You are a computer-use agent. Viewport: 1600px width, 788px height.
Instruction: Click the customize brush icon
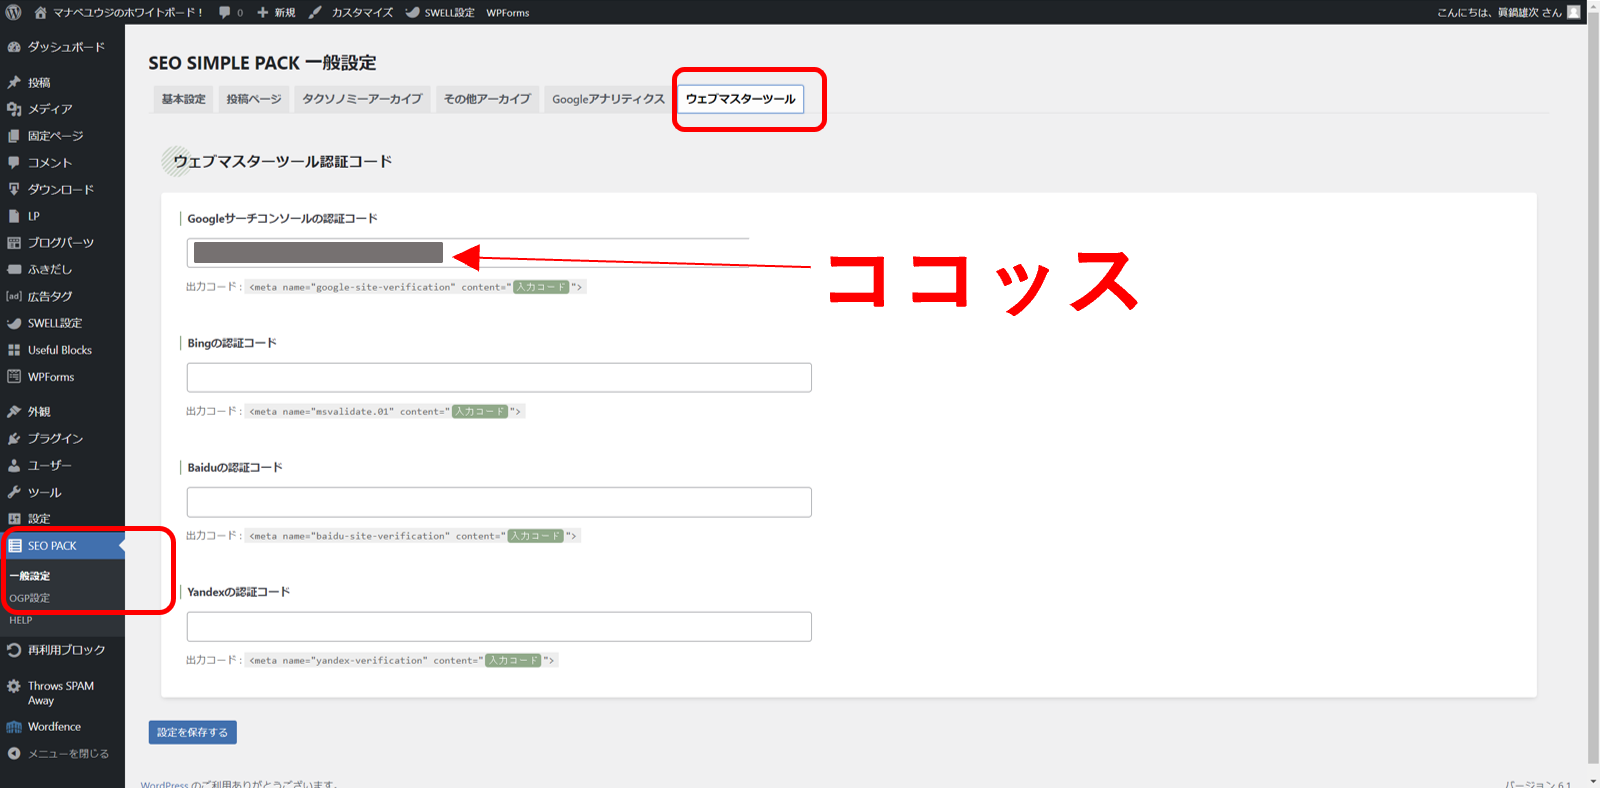[315, 12]
